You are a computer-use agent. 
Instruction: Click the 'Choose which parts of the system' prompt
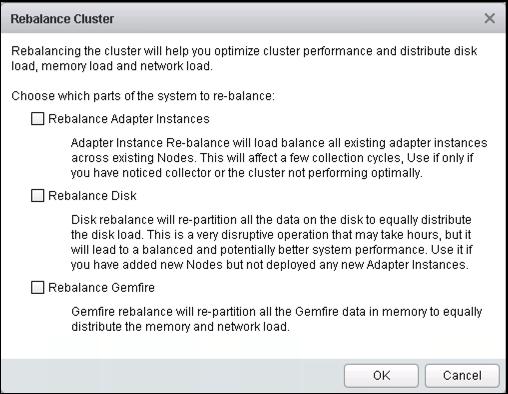click(143, 96)
